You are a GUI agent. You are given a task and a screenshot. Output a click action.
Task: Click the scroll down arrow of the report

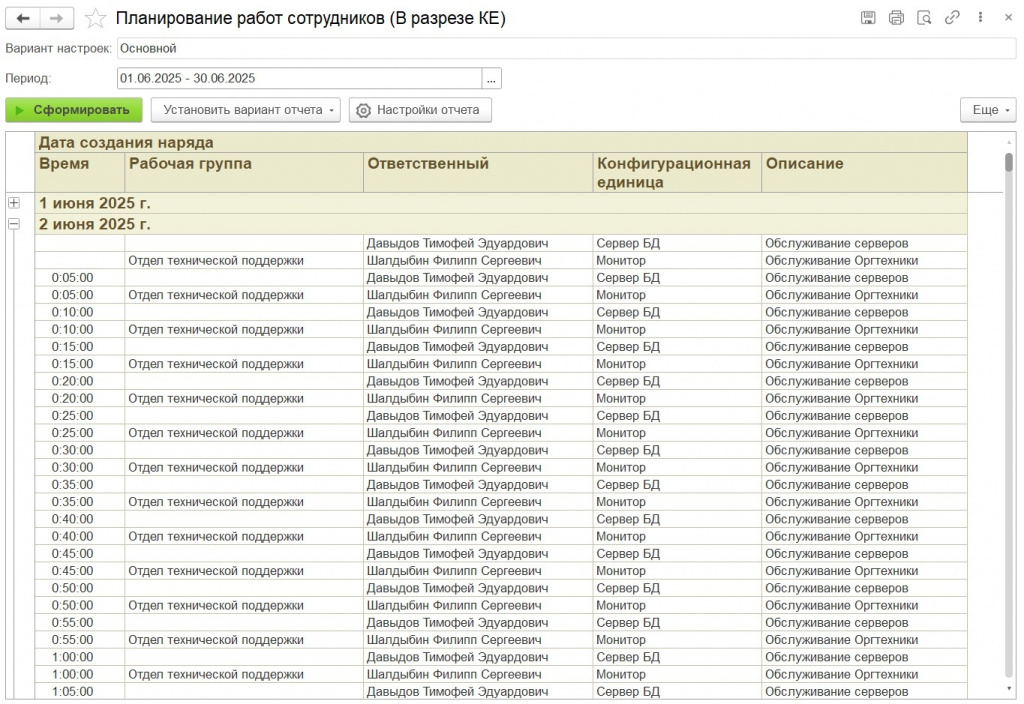pyautogui.click(x=1008, y=689)
